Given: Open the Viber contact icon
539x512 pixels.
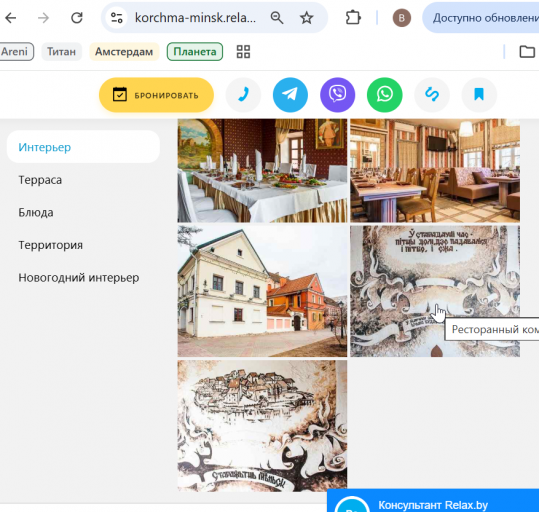Looking at the screenshot, I should pyautogui.click(x=338, y=95).
